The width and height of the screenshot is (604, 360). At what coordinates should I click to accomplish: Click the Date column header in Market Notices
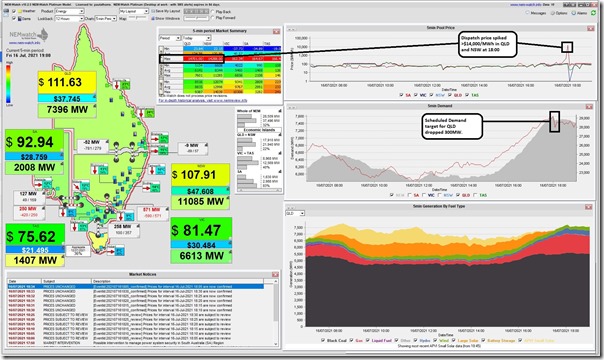tap(24, 281)
